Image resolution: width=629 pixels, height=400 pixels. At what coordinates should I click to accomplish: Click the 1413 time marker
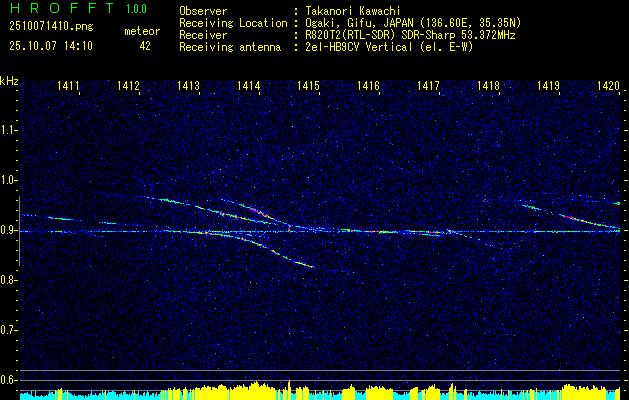pyautogui.click(x=189, y=85)
